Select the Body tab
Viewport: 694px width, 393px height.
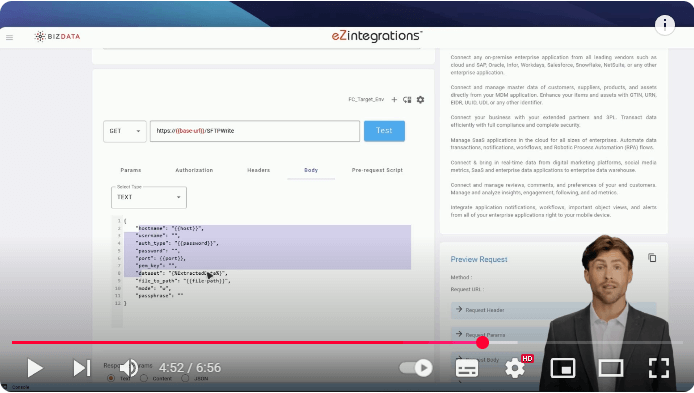point(311,170)
